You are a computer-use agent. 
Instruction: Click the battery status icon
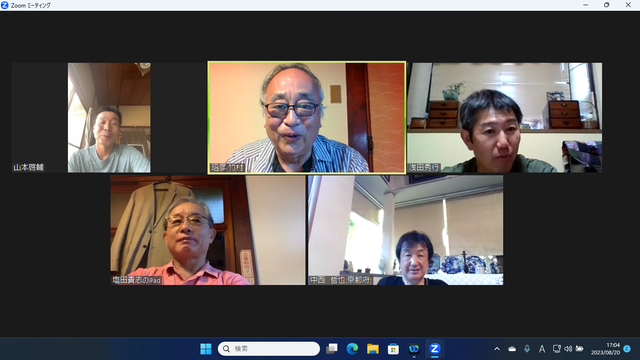click(x=579, y=349)
